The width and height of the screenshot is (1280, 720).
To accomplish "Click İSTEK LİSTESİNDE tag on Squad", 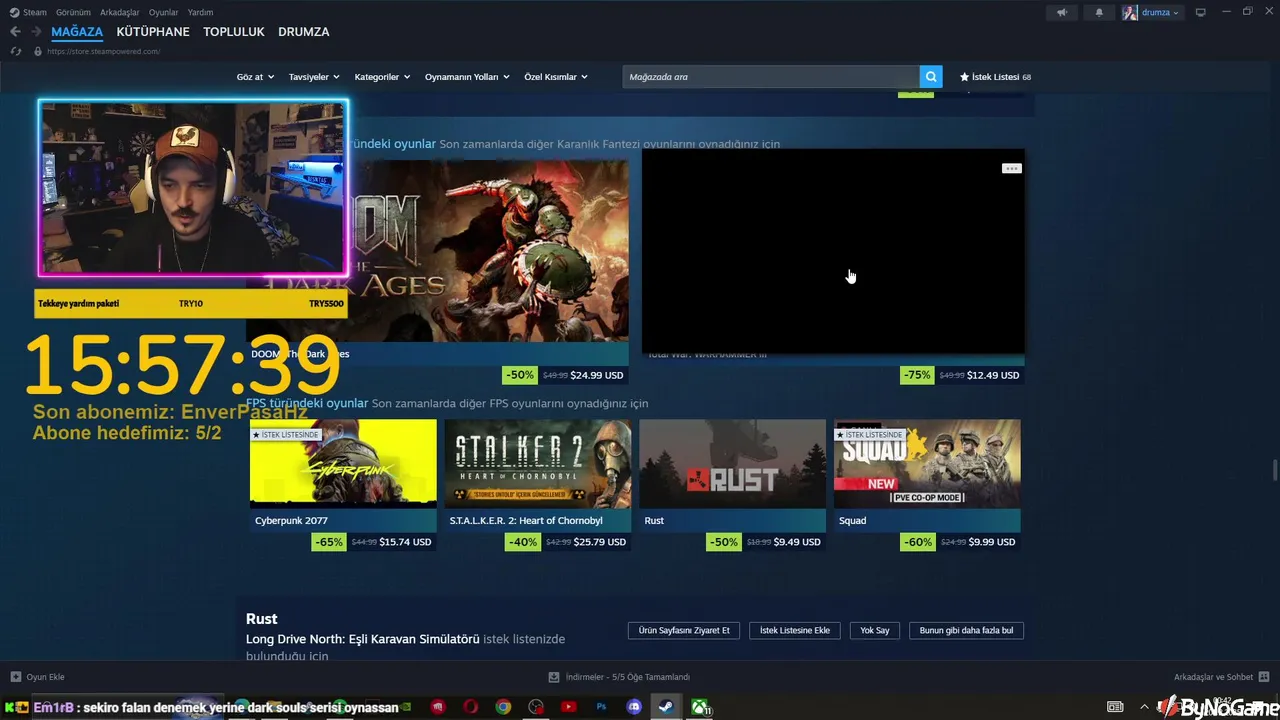I will (x=870, y=435).
